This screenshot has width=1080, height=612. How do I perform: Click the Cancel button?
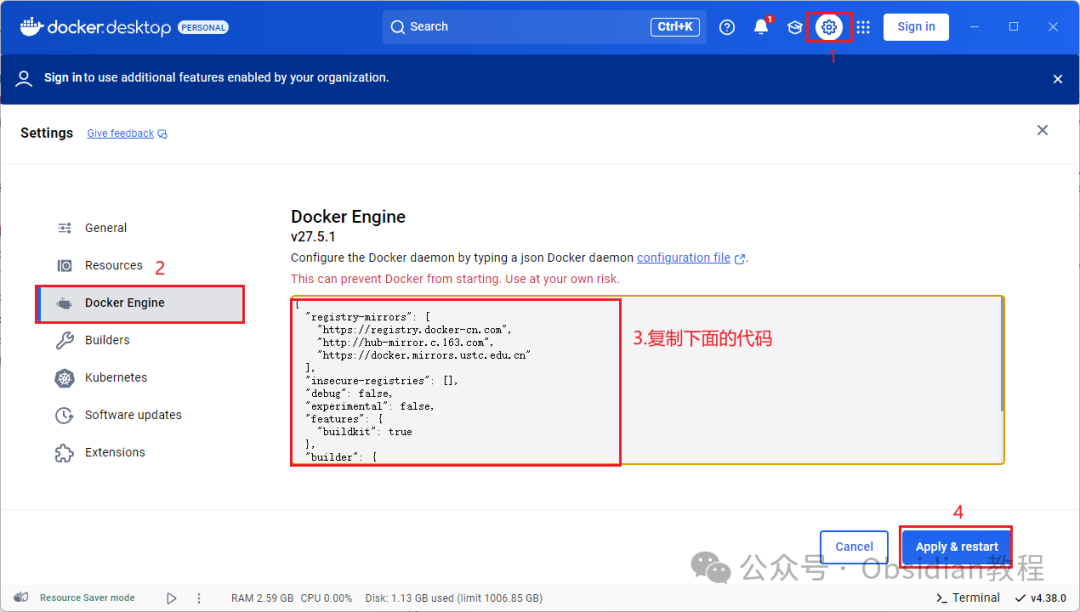click(x=854, y=547)
